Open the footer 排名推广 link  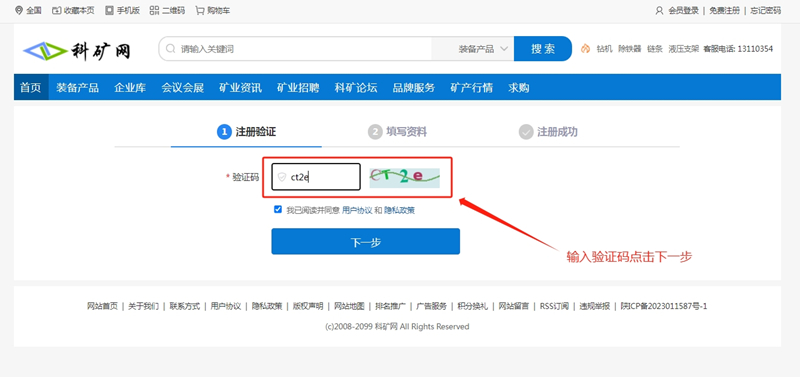390,306
